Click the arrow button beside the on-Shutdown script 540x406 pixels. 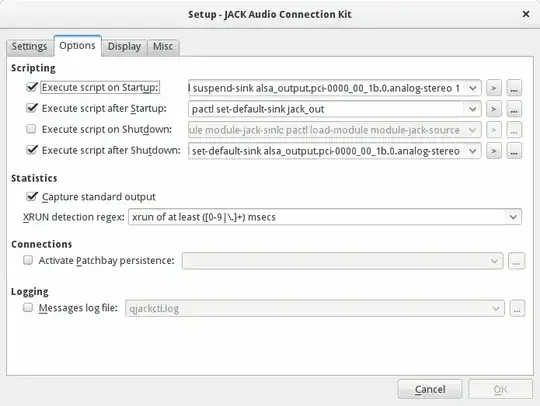tap(494, 130)
